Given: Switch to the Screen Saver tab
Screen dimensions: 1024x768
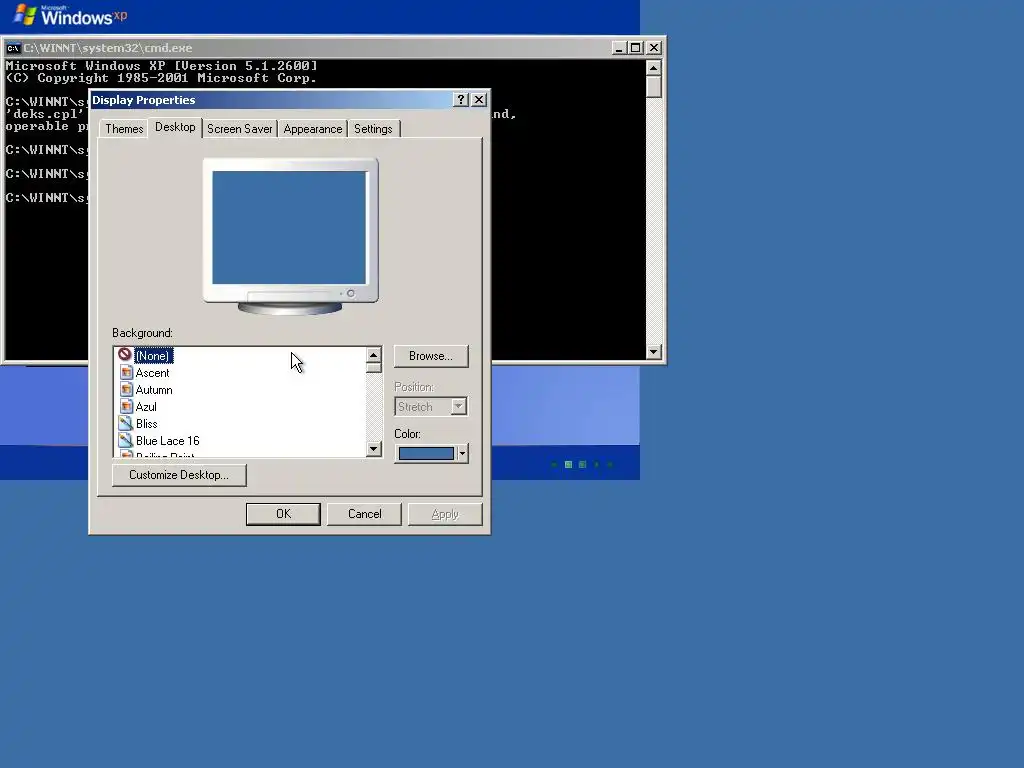Looking at the screenshot, I should 240,129.
